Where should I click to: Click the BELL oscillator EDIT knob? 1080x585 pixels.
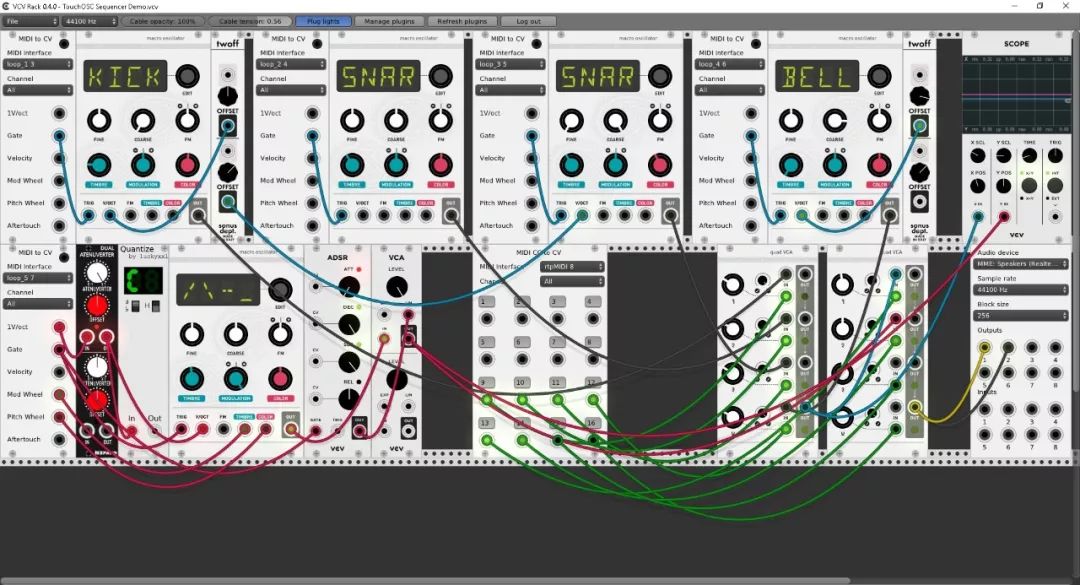(x=879, y=76)
